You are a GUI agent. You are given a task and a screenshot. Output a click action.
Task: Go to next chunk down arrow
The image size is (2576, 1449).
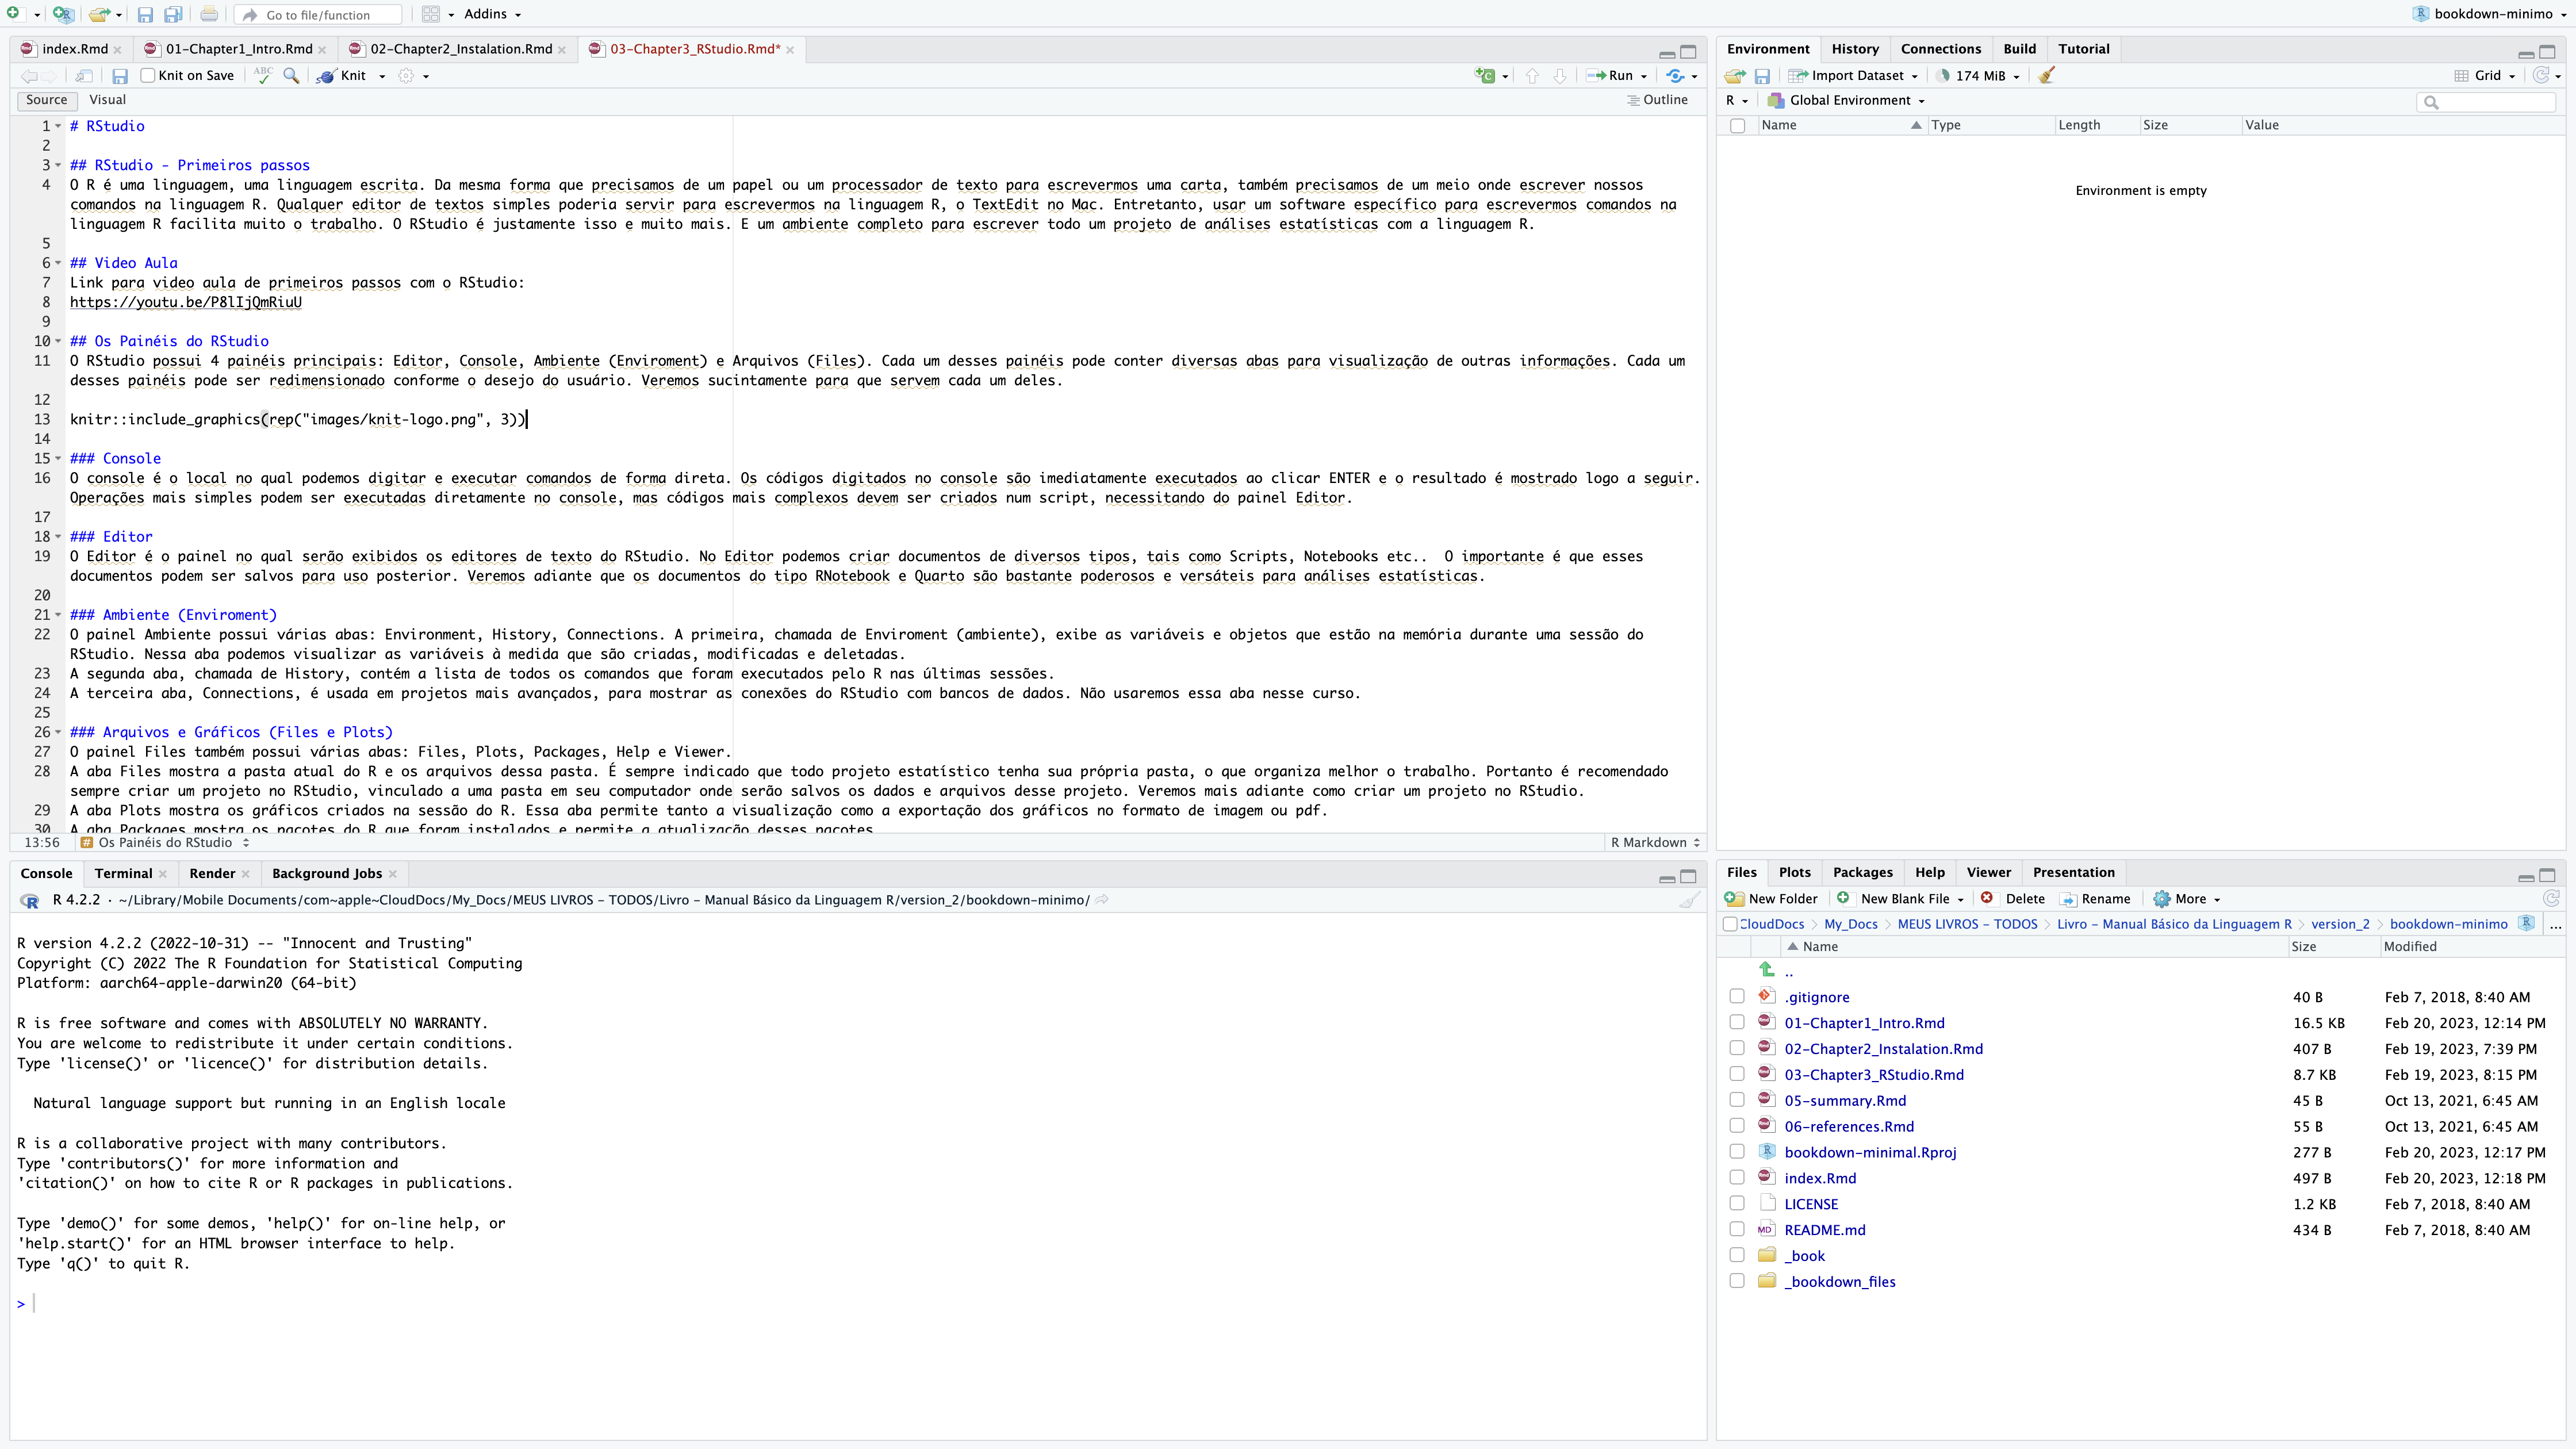(1559, 76)
